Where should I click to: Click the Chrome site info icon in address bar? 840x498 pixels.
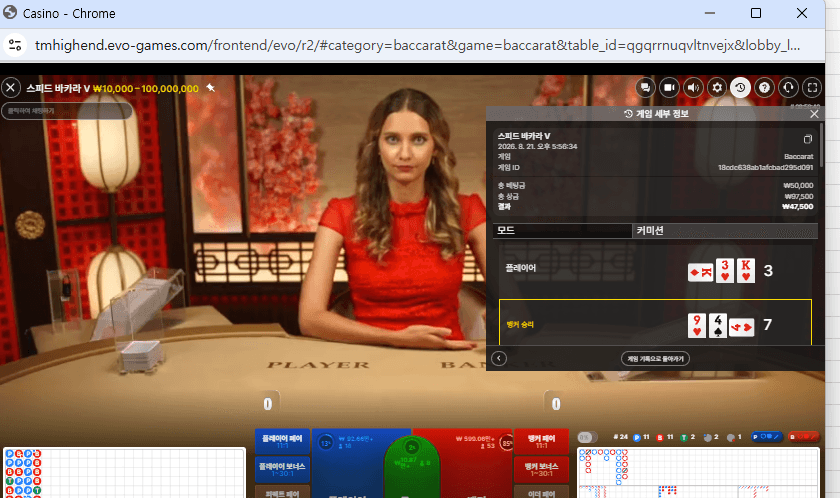(16, 45)
